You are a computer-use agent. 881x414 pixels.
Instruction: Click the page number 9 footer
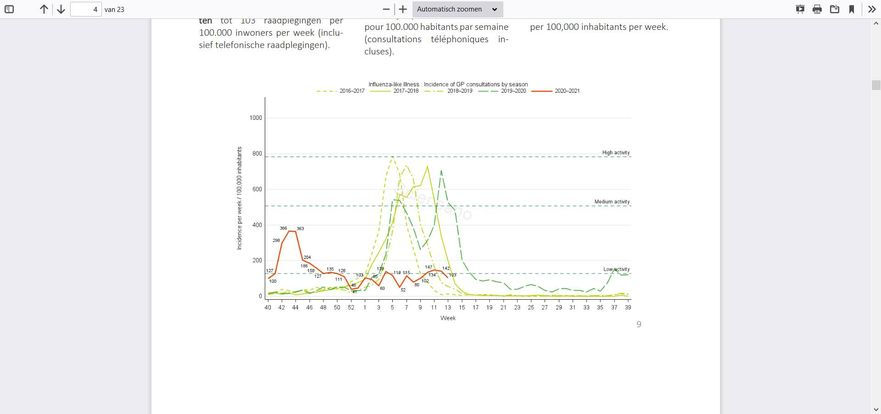(639, 324)
